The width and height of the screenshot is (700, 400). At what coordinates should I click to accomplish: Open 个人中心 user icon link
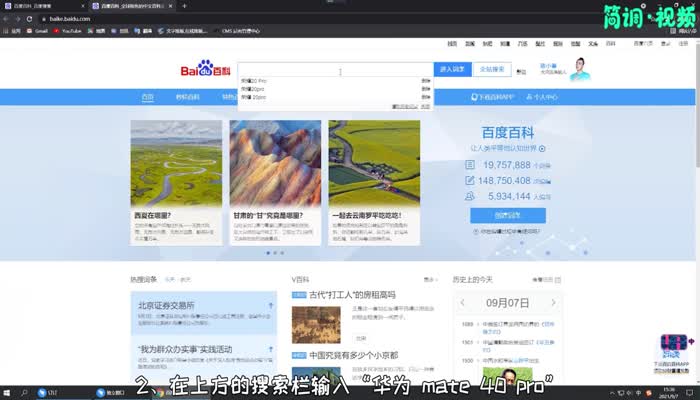point(541,97)
